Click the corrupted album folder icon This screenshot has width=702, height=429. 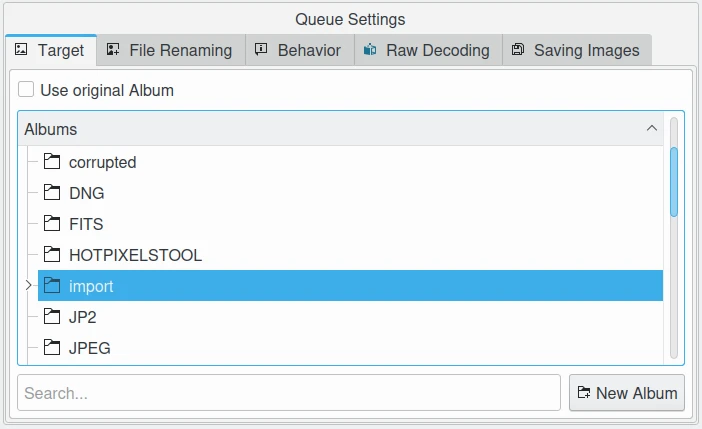(52, 162)
